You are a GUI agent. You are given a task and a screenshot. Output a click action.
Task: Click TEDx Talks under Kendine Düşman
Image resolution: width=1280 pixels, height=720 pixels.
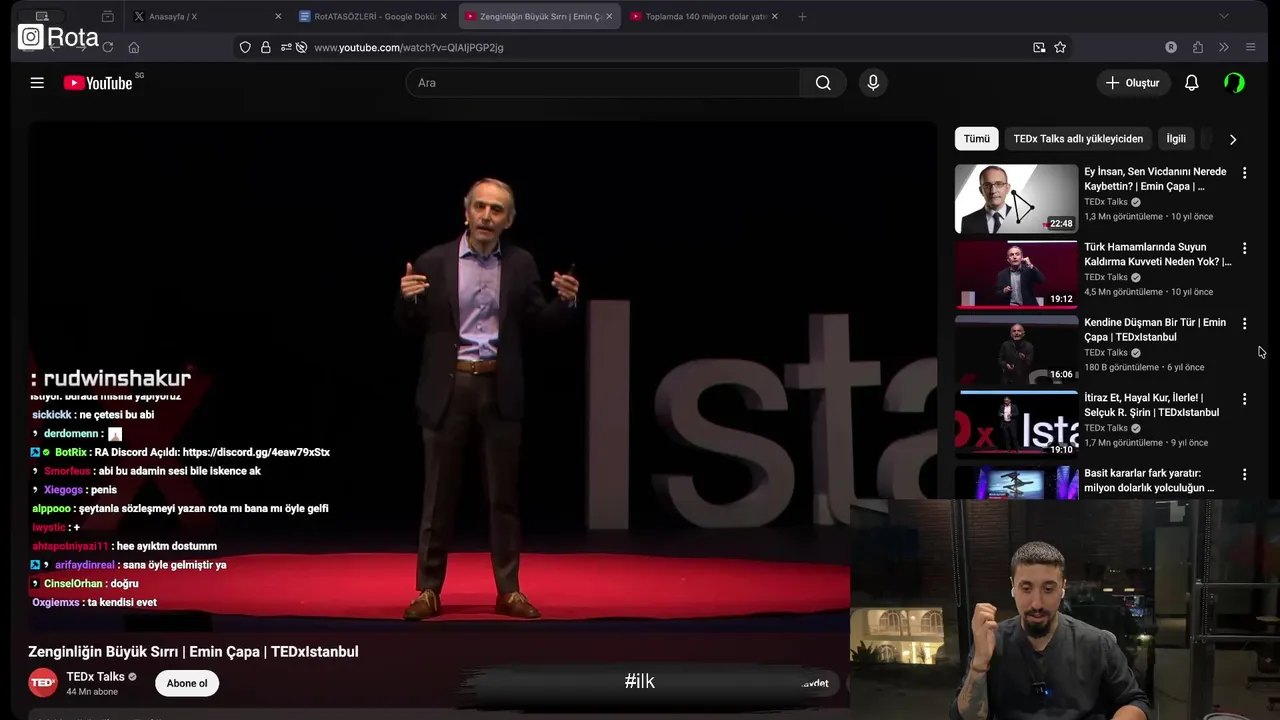pos(1105,353)
